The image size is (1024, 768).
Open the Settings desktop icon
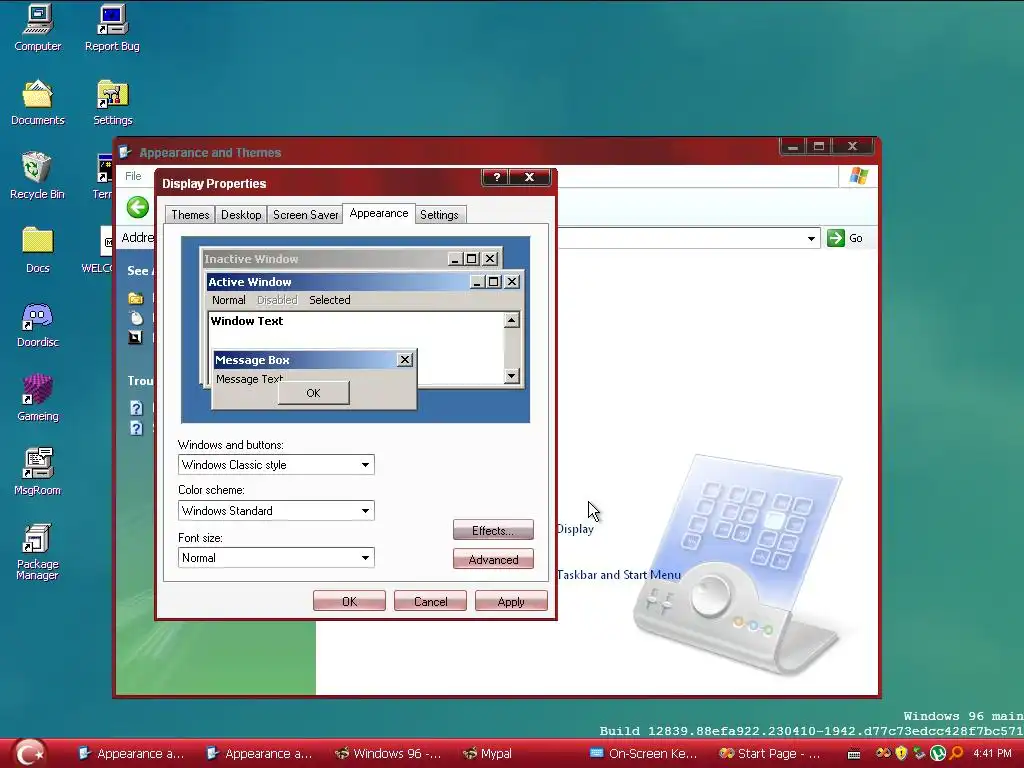click(112, 103)
